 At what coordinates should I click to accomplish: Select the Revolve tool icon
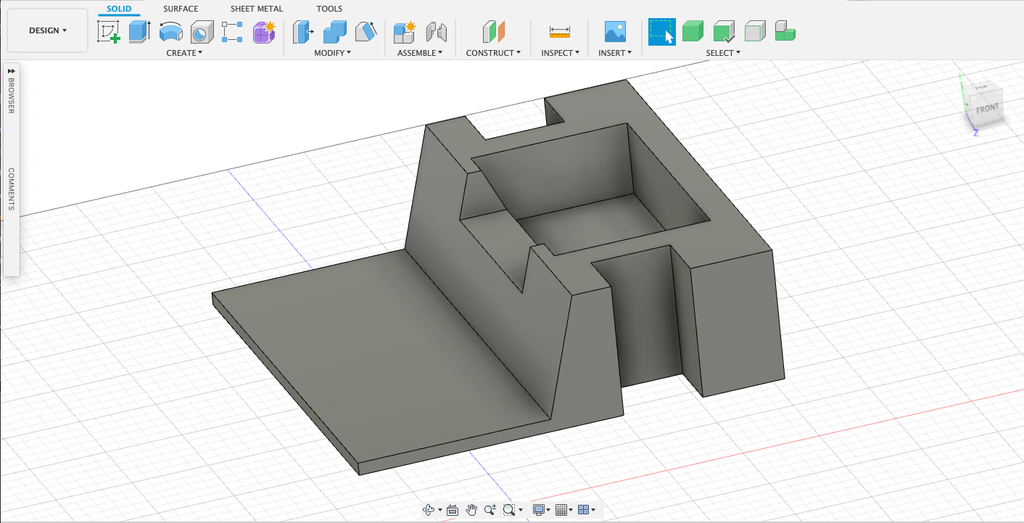pos(170,32)
